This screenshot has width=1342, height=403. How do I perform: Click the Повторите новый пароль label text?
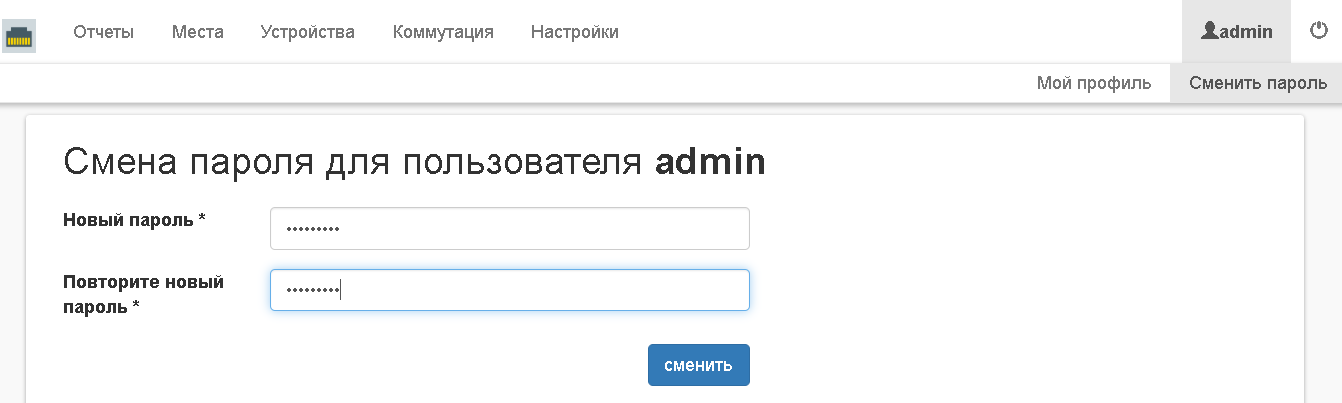[143, 282]
